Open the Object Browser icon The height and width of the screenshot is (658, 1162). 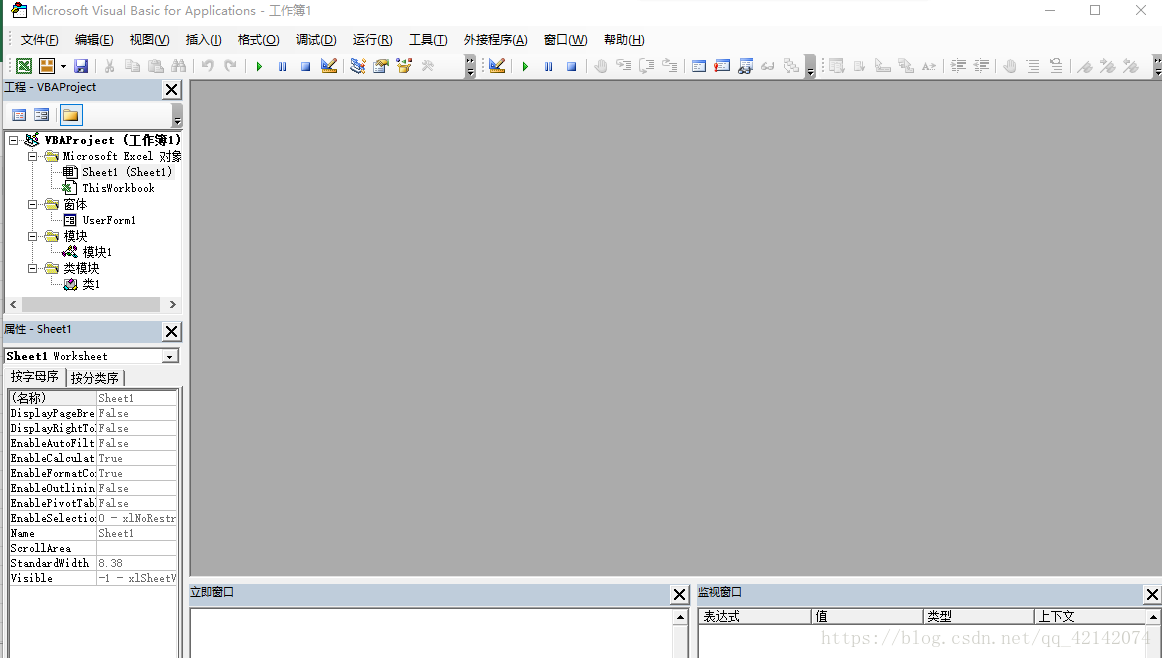[404, 66]
